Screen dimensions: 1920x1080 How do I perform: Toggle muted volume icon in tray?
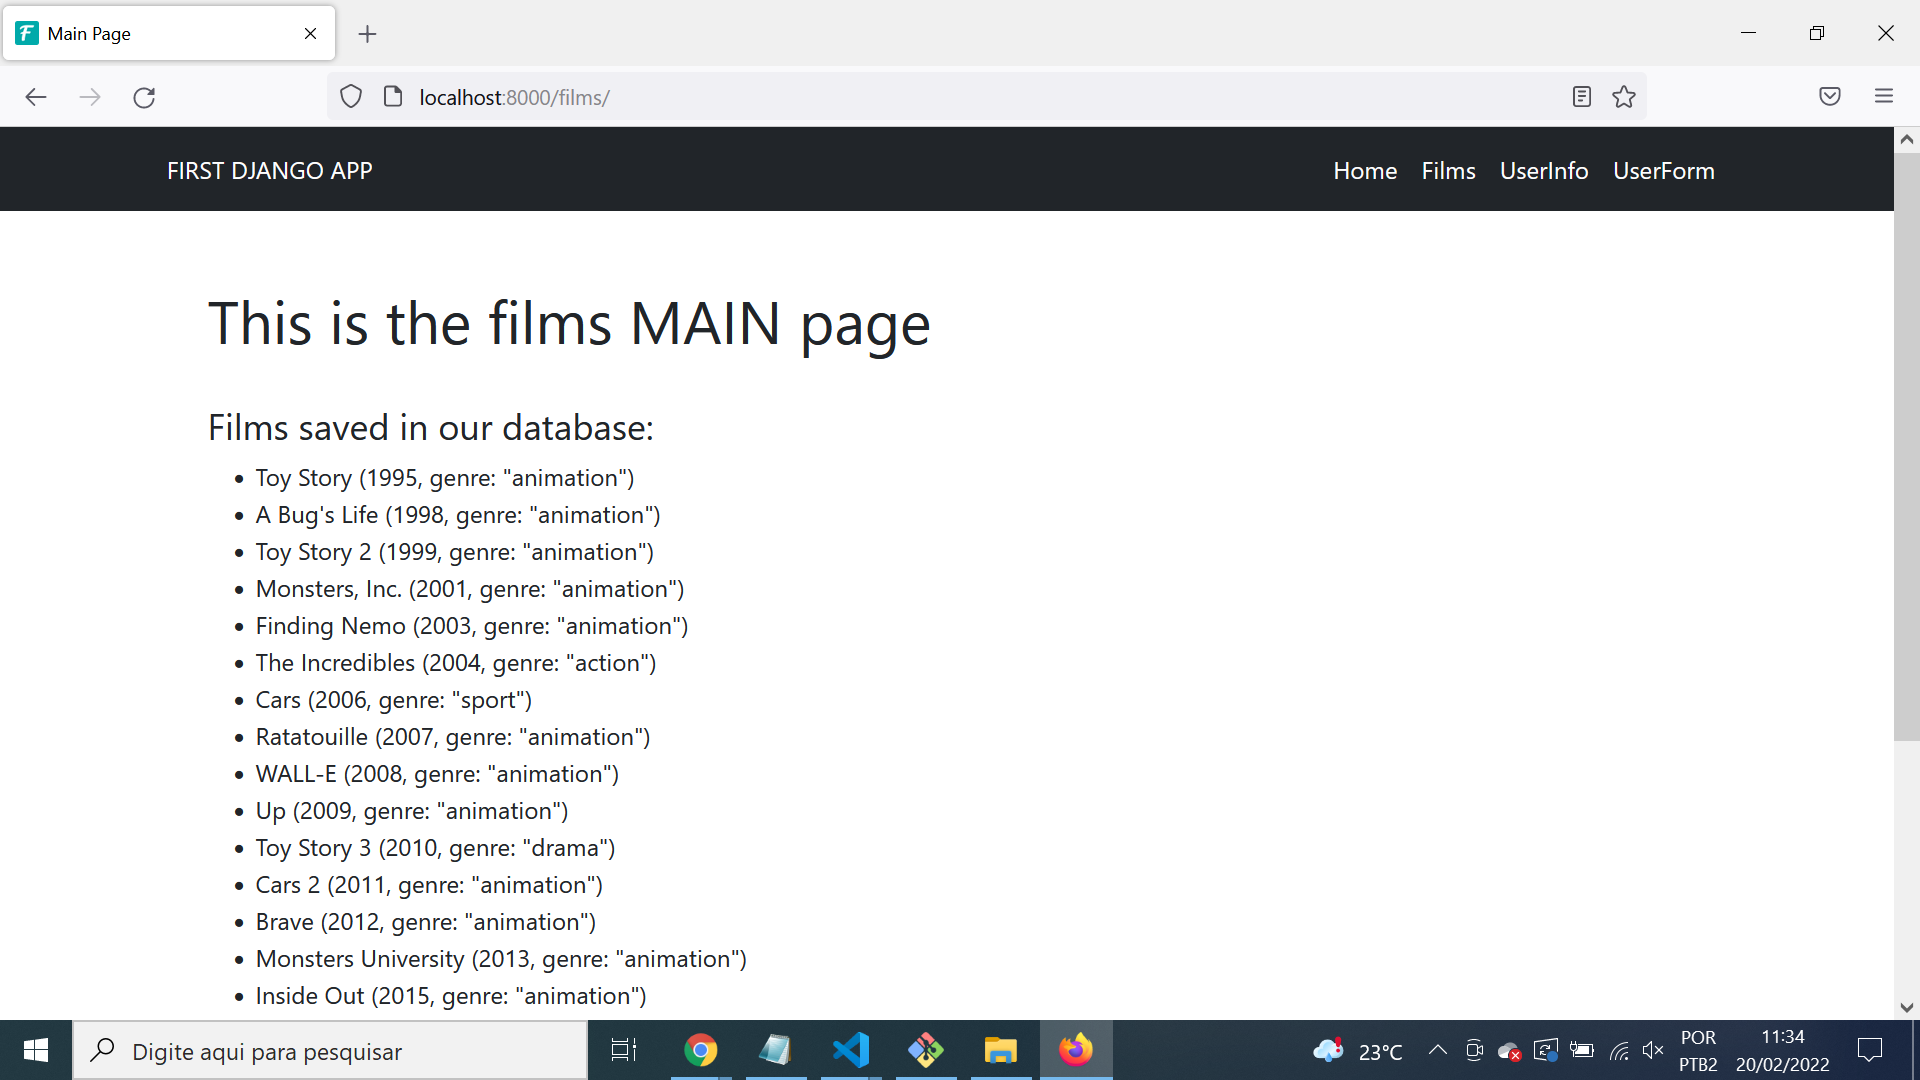tap(1652, 1050)
